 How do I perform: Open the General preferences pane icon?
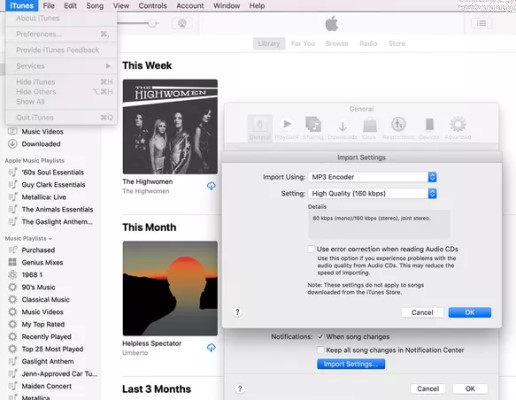260,128
